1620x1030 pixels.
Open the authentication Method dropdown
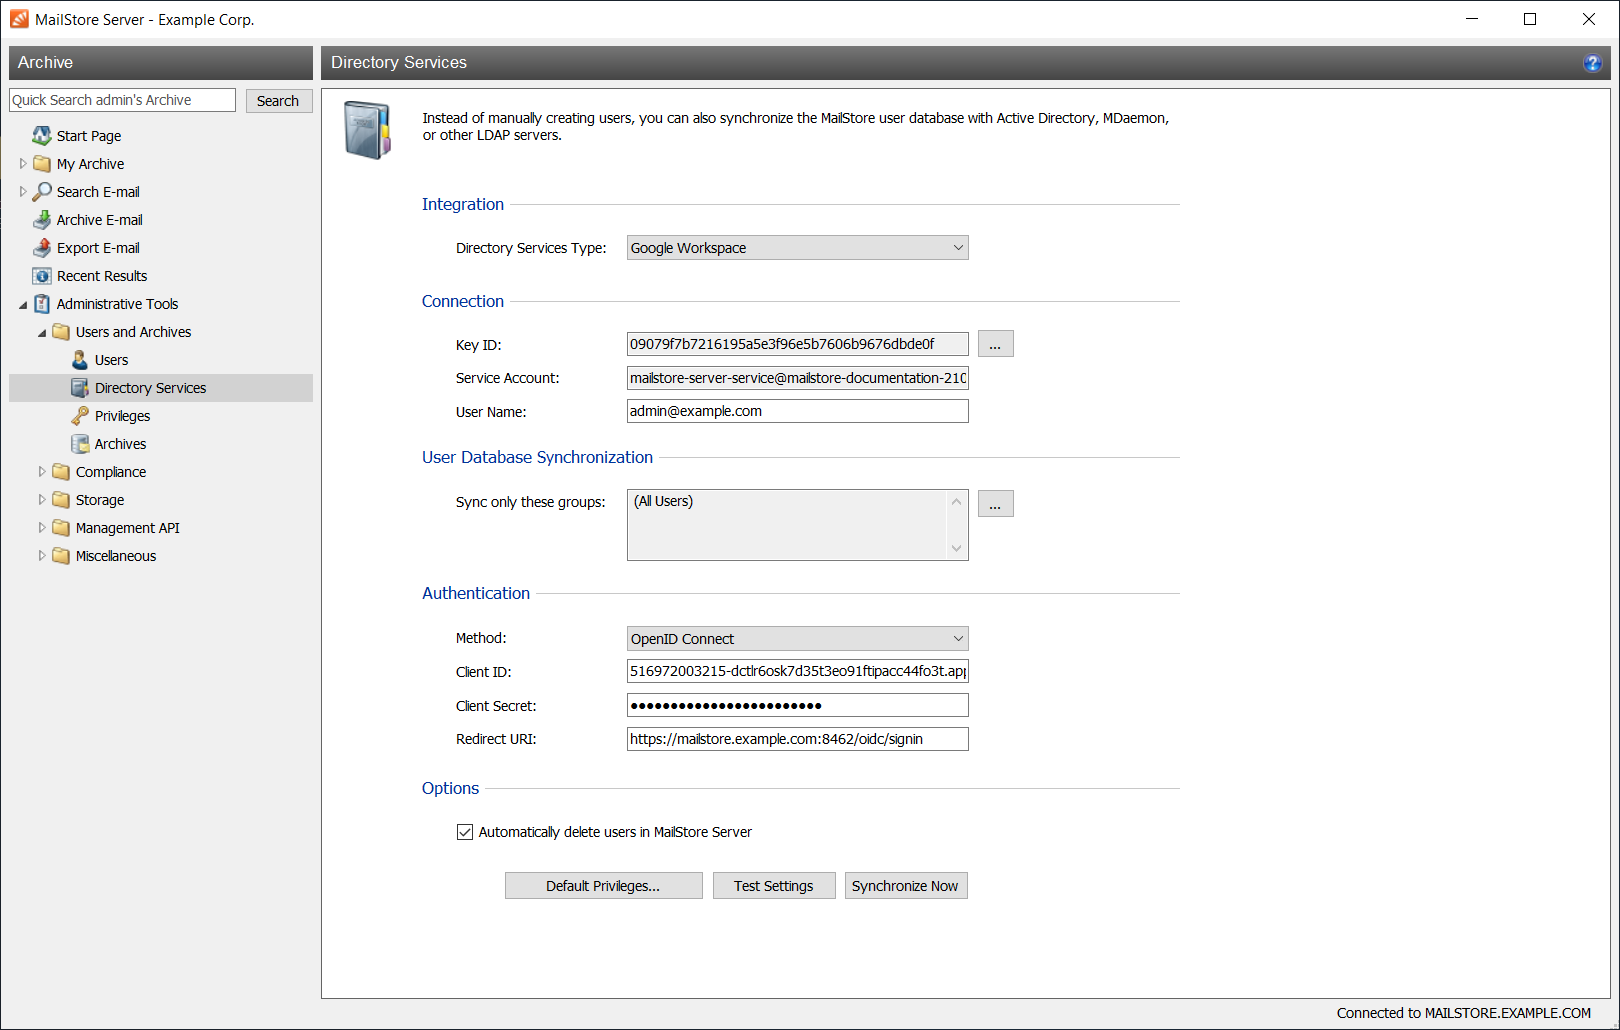(797, 639)
